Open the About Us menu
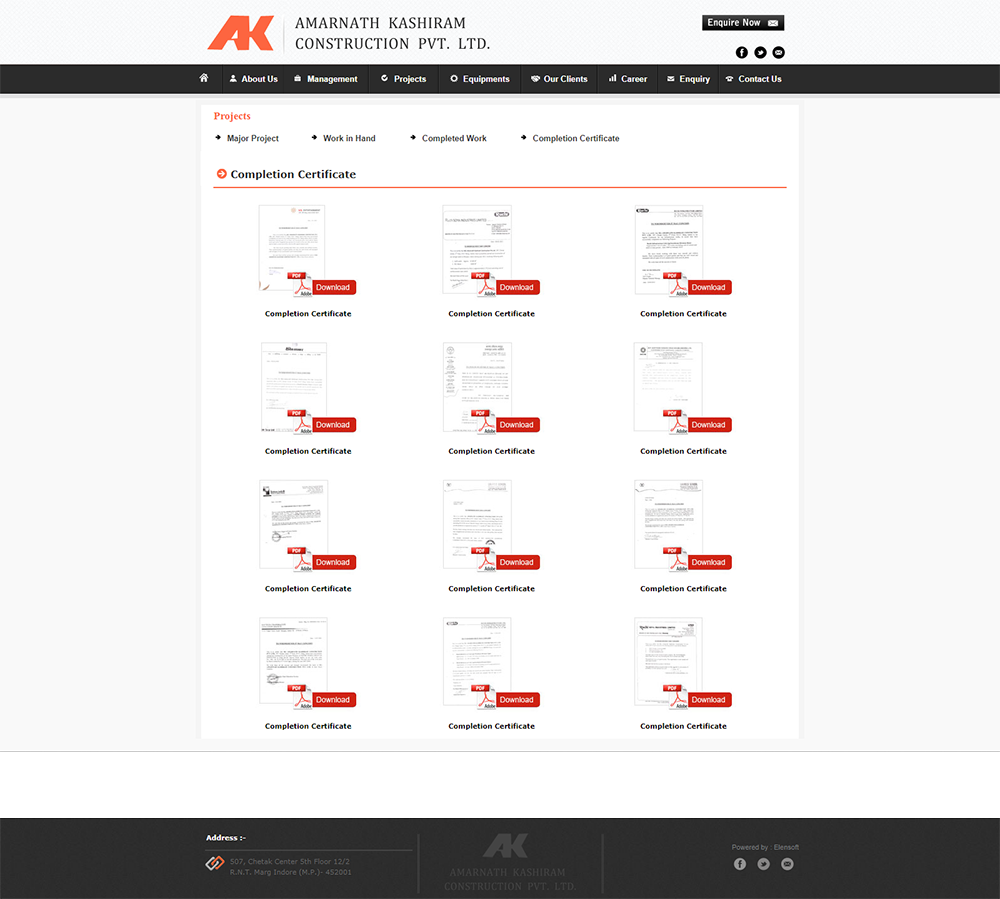Viewport: 1000px width, 899px height. pyautogui.click(x=253, y=79)
